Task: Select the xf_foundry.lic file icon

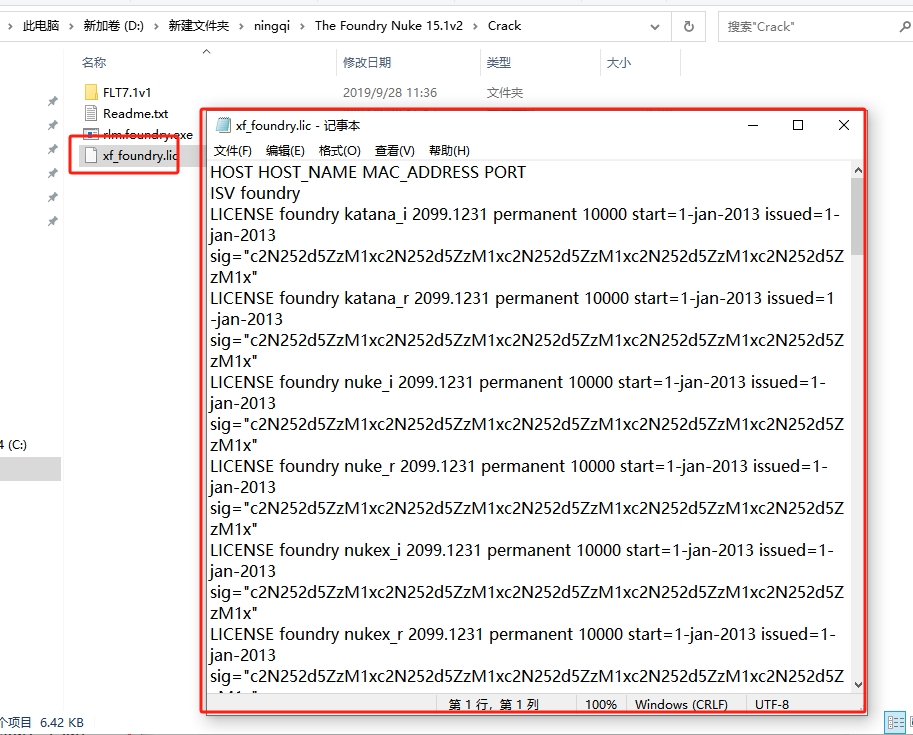Action: pyautogui.click(x=91, y=155)
